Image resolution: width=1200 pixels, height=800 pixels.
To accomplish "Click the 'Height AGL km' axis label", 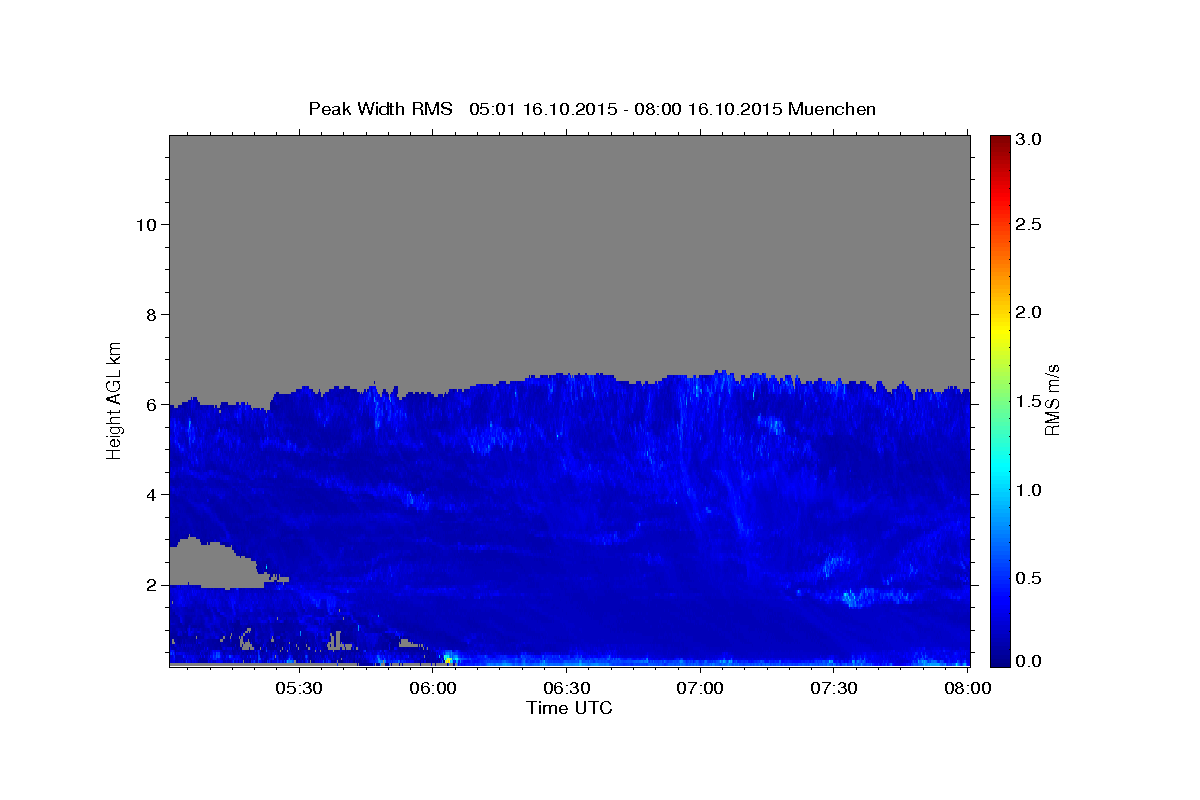I will click(x=115, y=399).
